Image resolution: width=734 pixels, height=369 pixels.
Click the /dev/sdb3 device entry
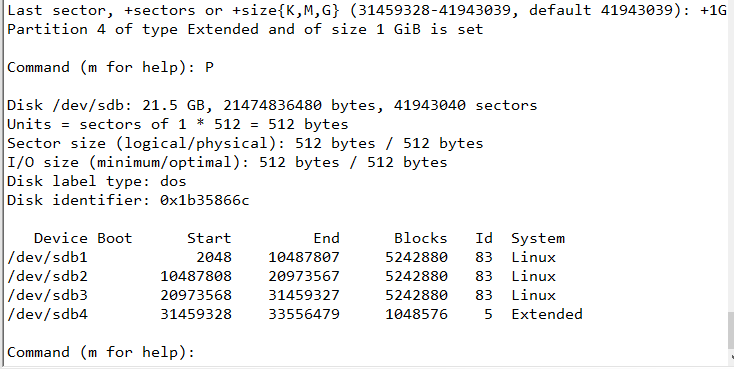click(x=47, y=295)
